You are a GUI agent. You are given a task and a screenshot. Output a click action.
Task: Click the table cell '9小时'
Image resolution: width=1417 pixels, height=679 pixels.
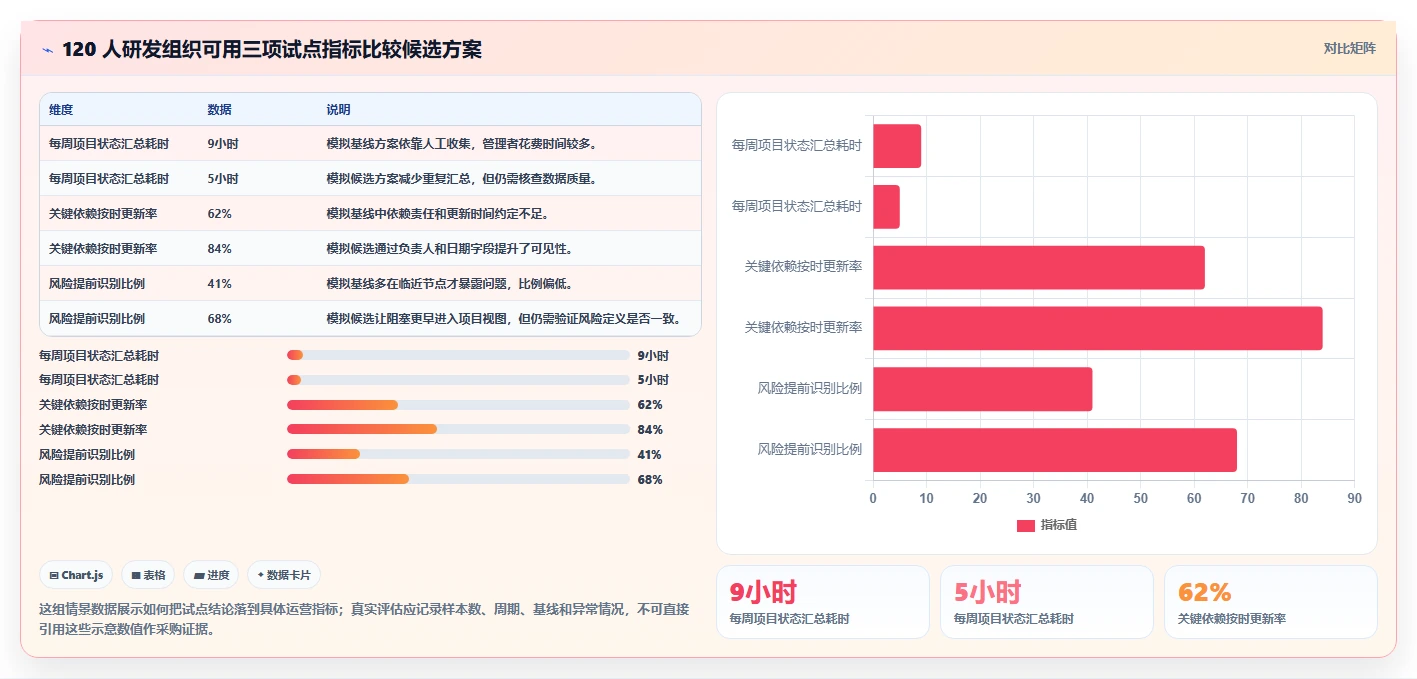[x=222, y=144]
